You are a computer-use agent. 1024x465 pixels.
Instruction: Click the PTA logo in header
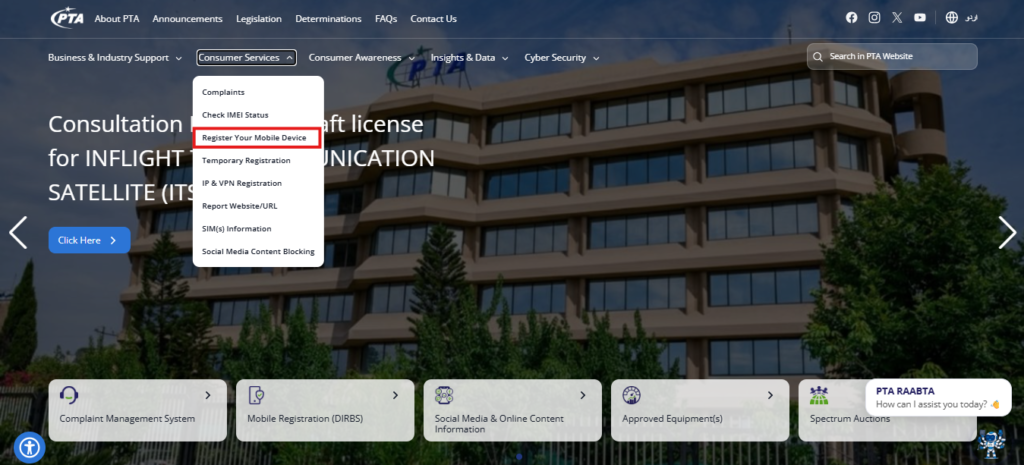[67, 18]
